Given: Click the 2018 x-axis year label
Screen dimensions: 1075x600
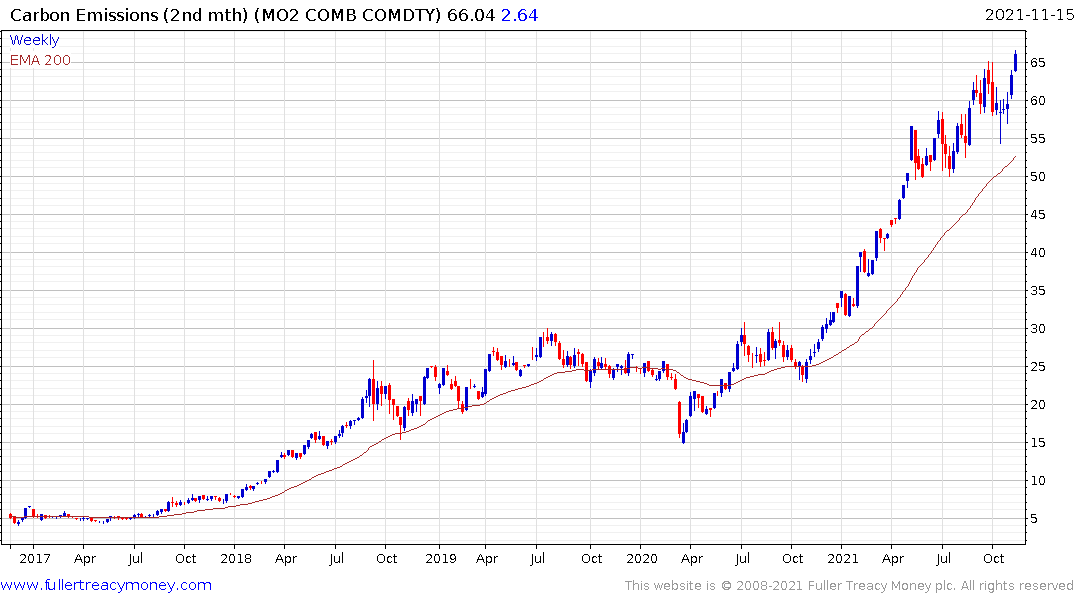Looking at the screenshot, I should coord(236,558).
